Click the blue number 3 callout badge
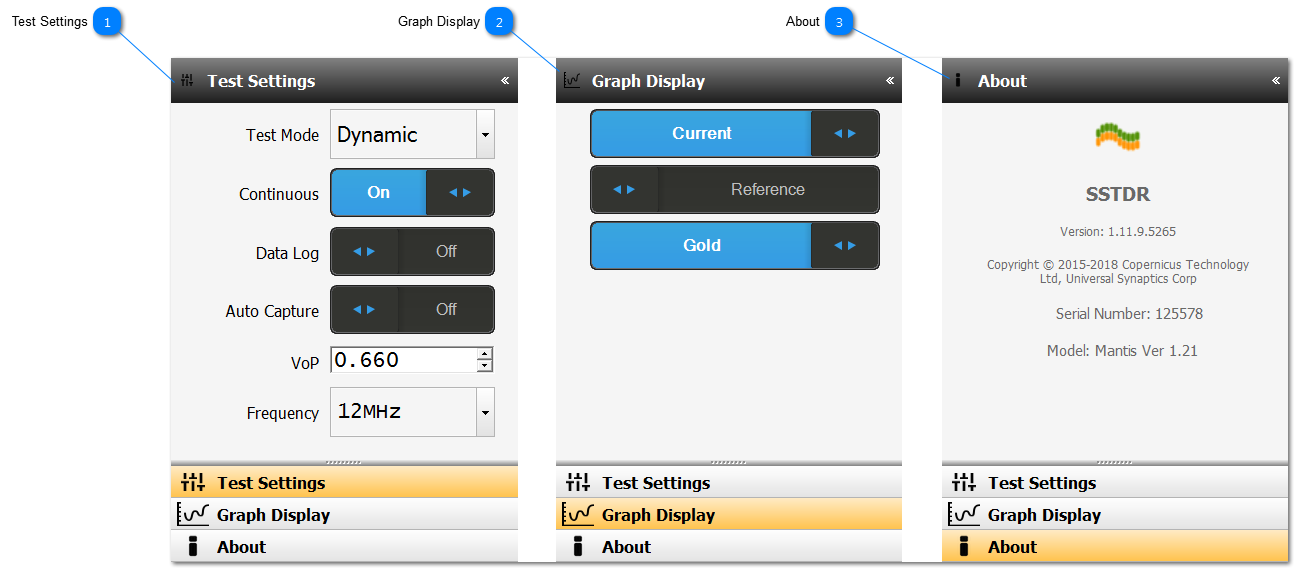Image resolution: width=1297 pixels, height=571 pixels. (x=839, y=21)
